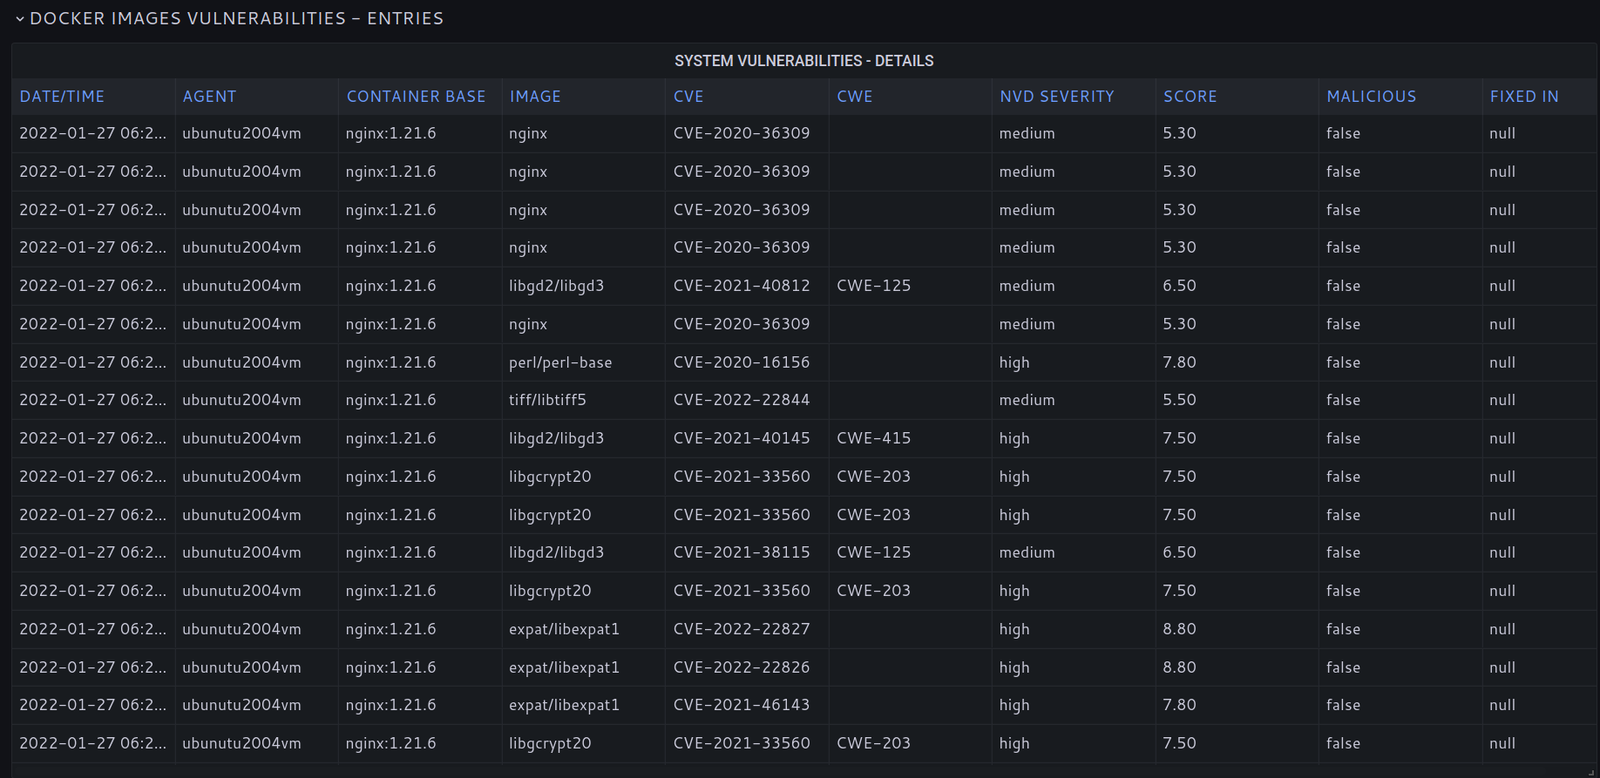Click the Docker Images Vulnerabilities – Entries row title
Viewport: 1600px width, 778px height.
pyautogui.click(x=236, y=19)
